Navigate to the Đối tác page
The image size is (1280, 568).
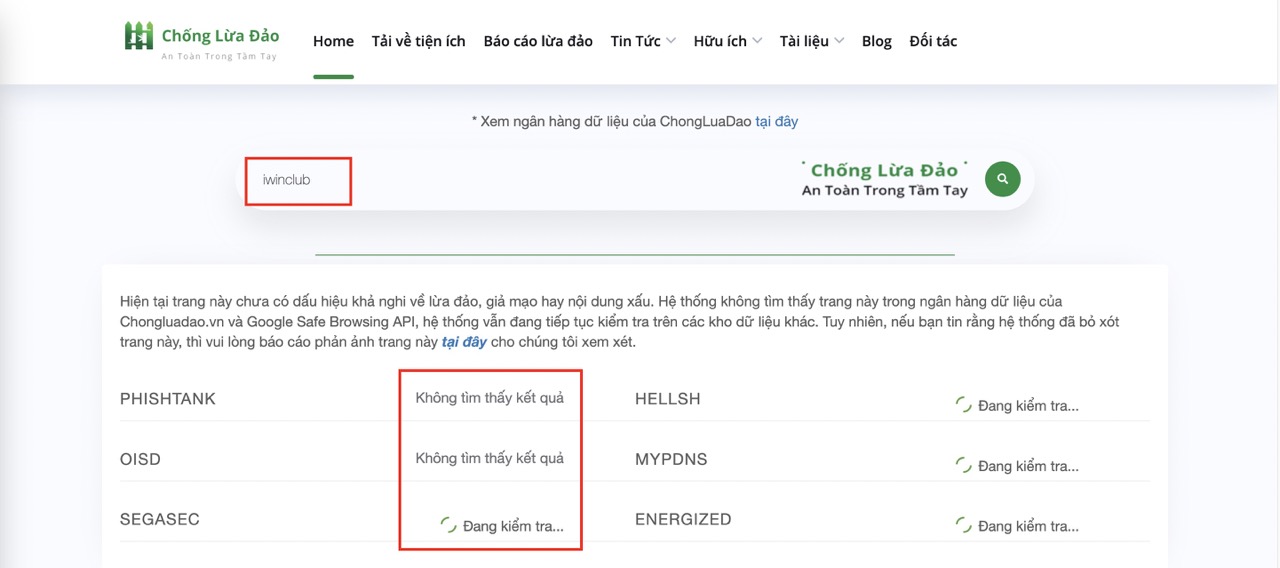933,41
